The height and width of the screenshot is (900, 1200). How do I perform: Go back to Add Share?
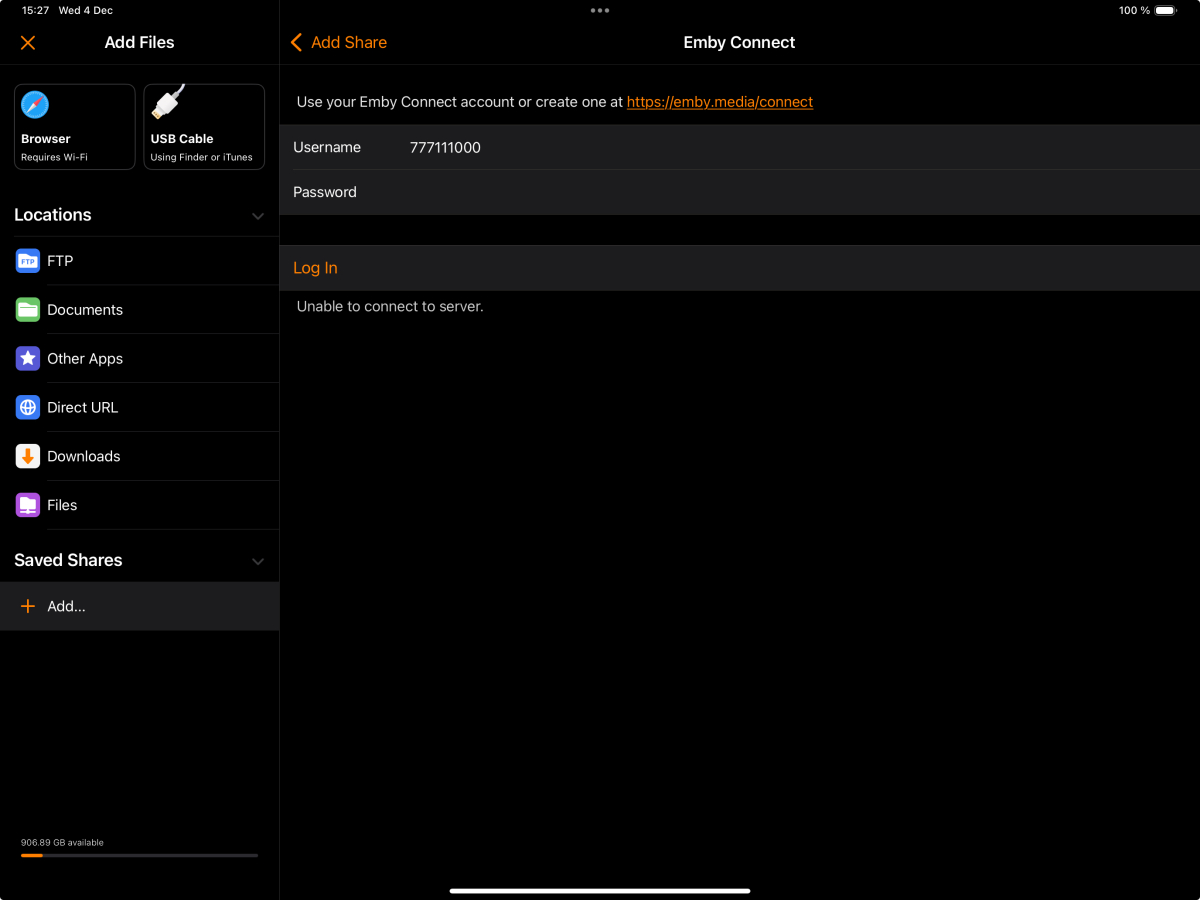(339, 42)
